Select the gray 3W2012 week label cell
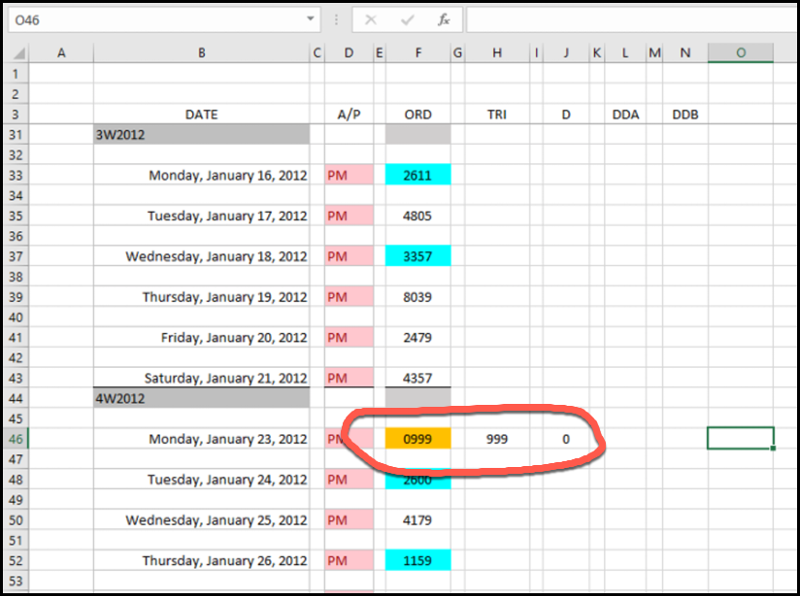Screen dimensions: 800x596 pos(201,135)
